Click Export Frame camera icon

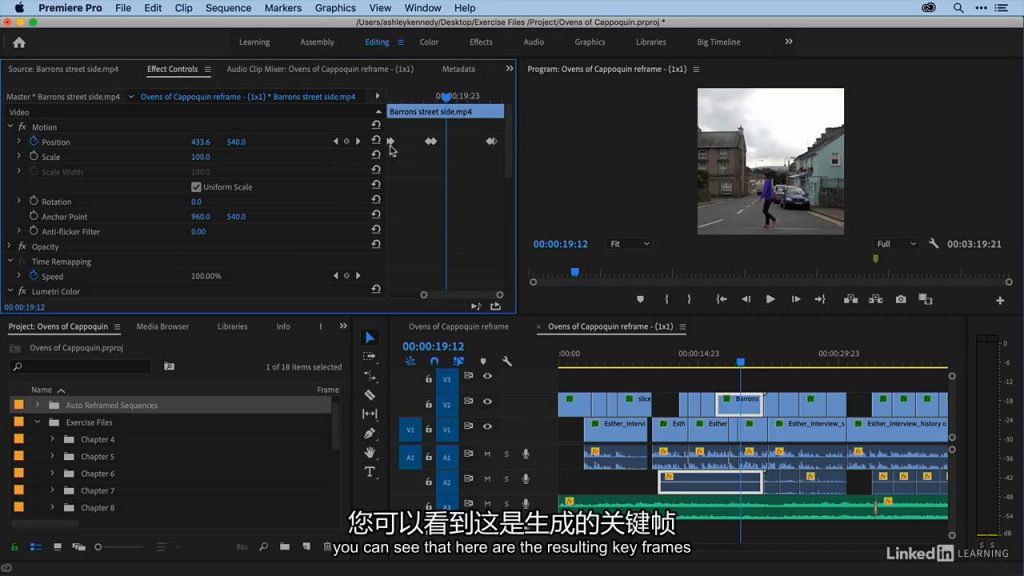coord(901,299)
